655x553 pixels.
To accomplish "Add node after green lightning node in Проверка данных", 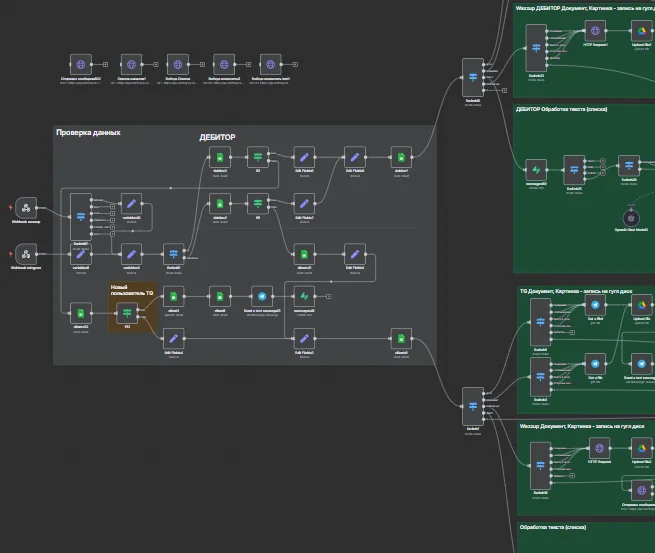I will click(329, 296).
